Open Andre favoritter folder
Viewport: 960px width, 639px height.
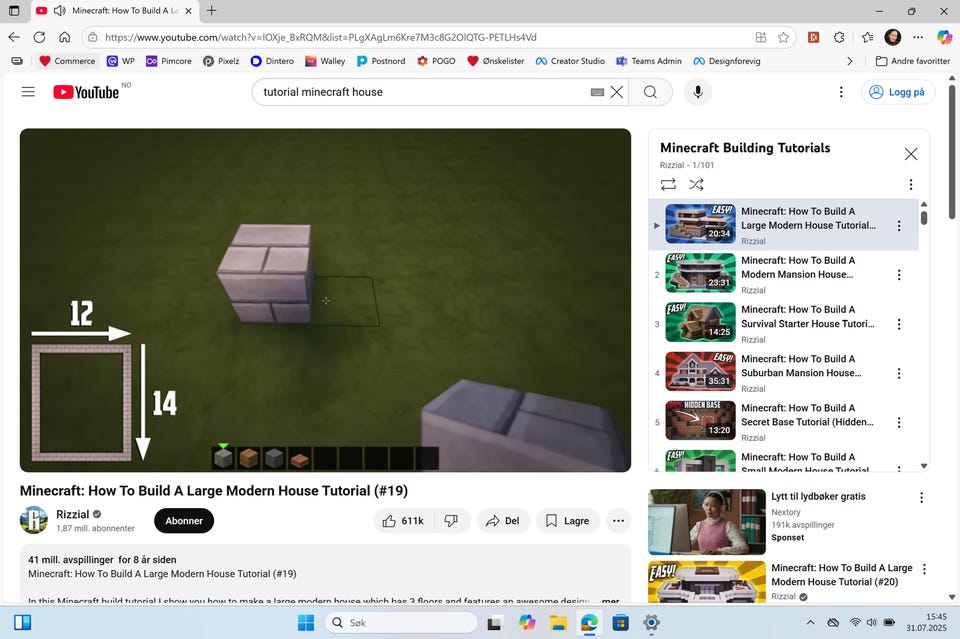913,61
